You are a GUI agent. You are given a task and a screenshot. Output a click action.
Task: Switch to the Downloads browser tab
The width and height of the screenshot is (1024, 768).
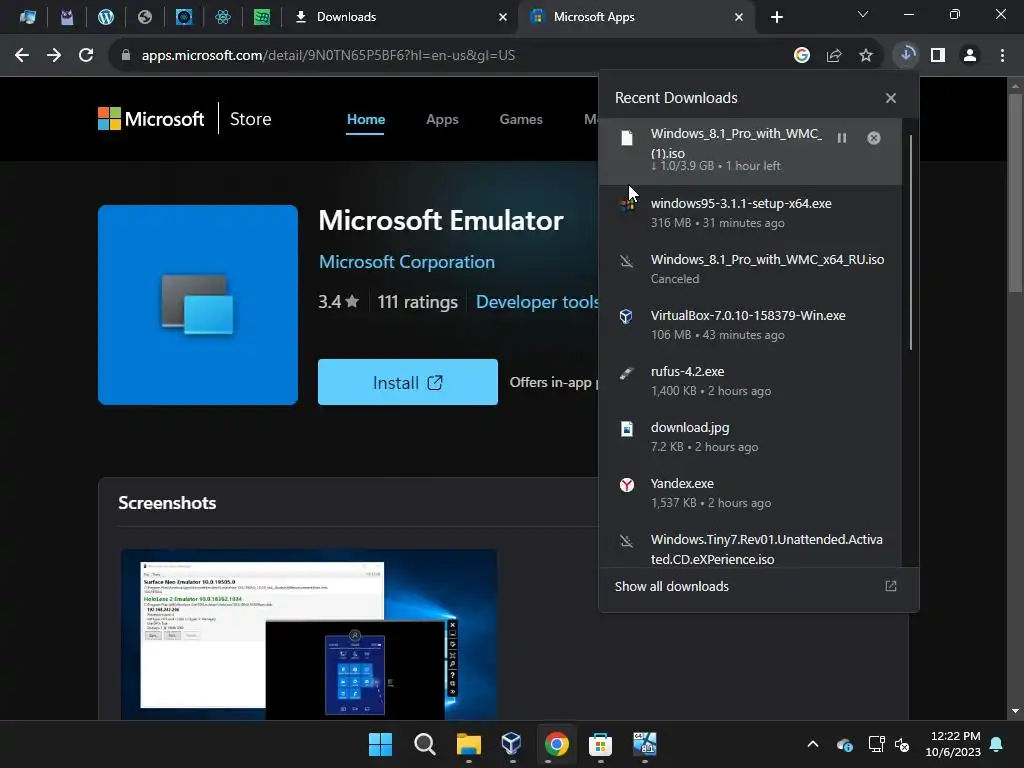tap(400, 17)
